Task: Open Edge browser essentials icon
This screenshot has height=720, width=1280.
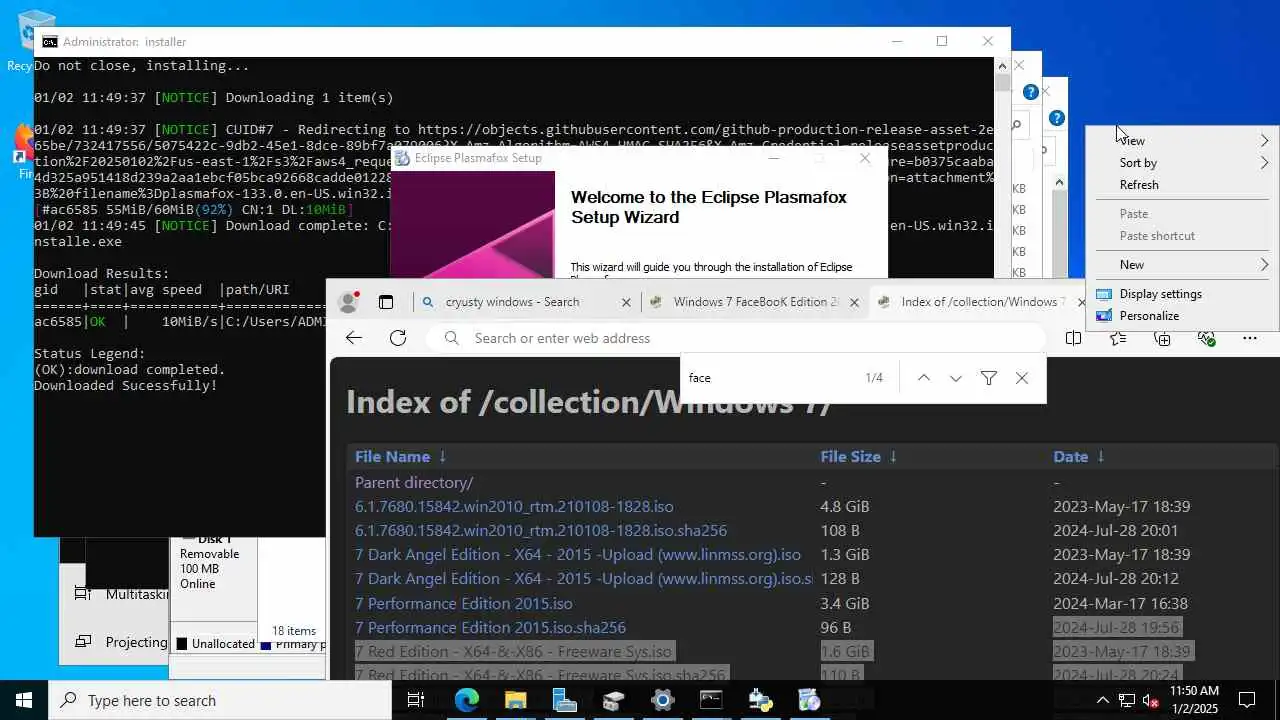Action: point(1206,338)
